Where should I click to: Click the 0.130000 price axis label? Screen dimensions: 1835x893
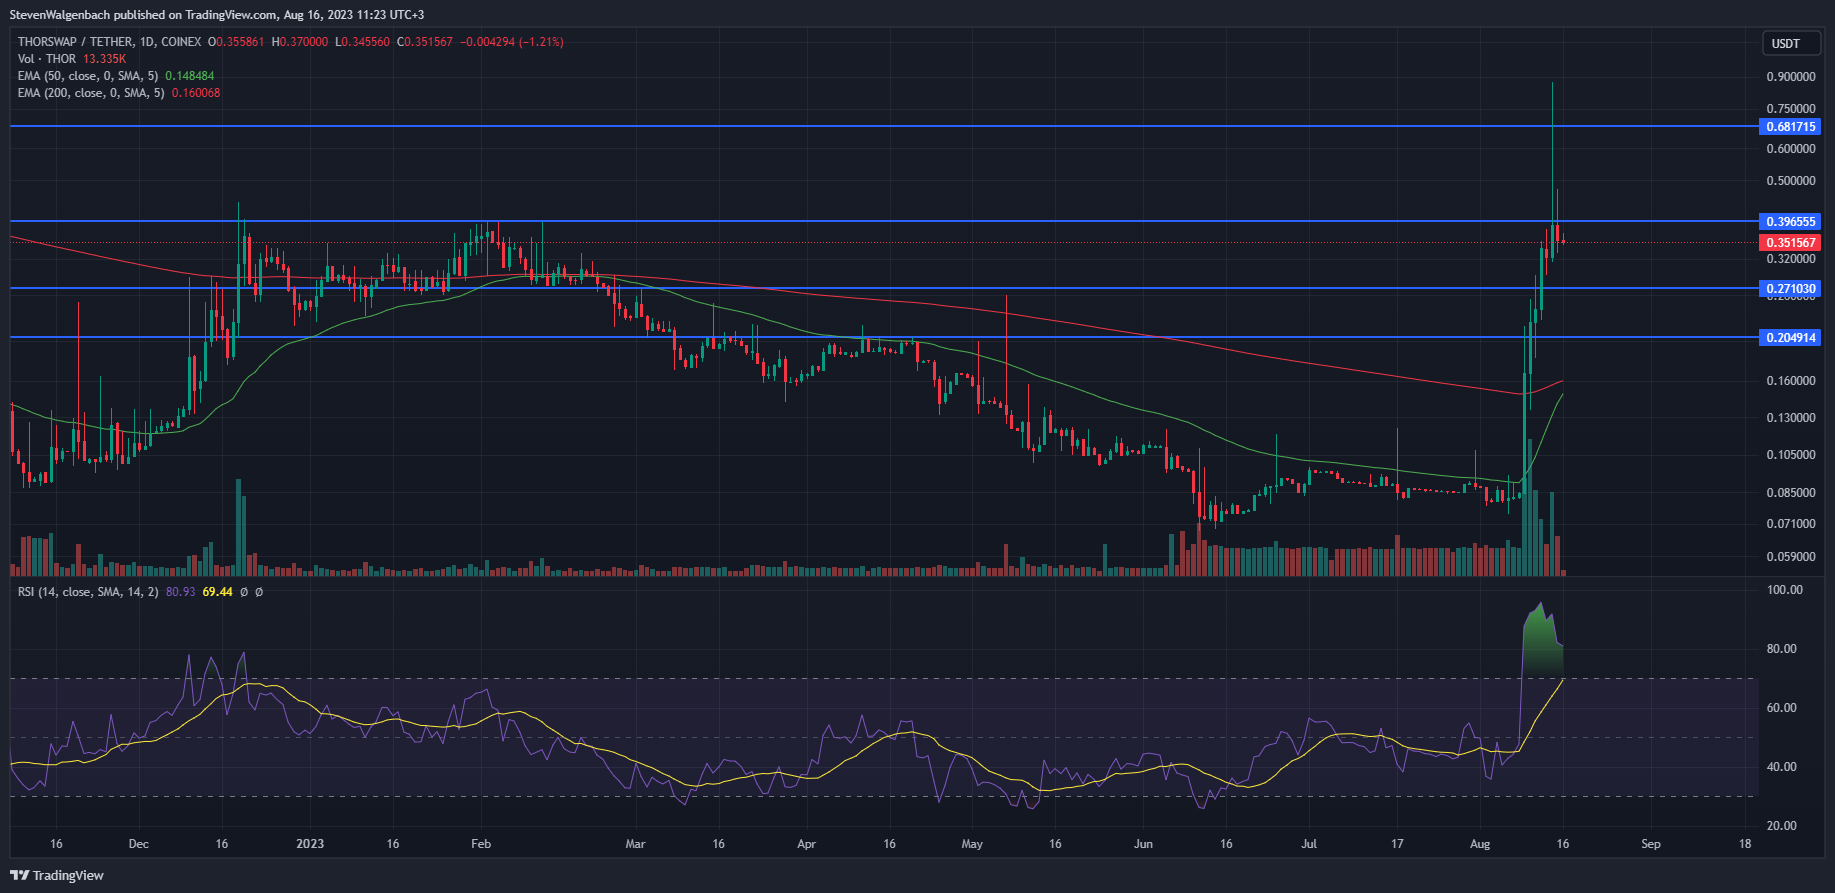tap(1790, 418)
